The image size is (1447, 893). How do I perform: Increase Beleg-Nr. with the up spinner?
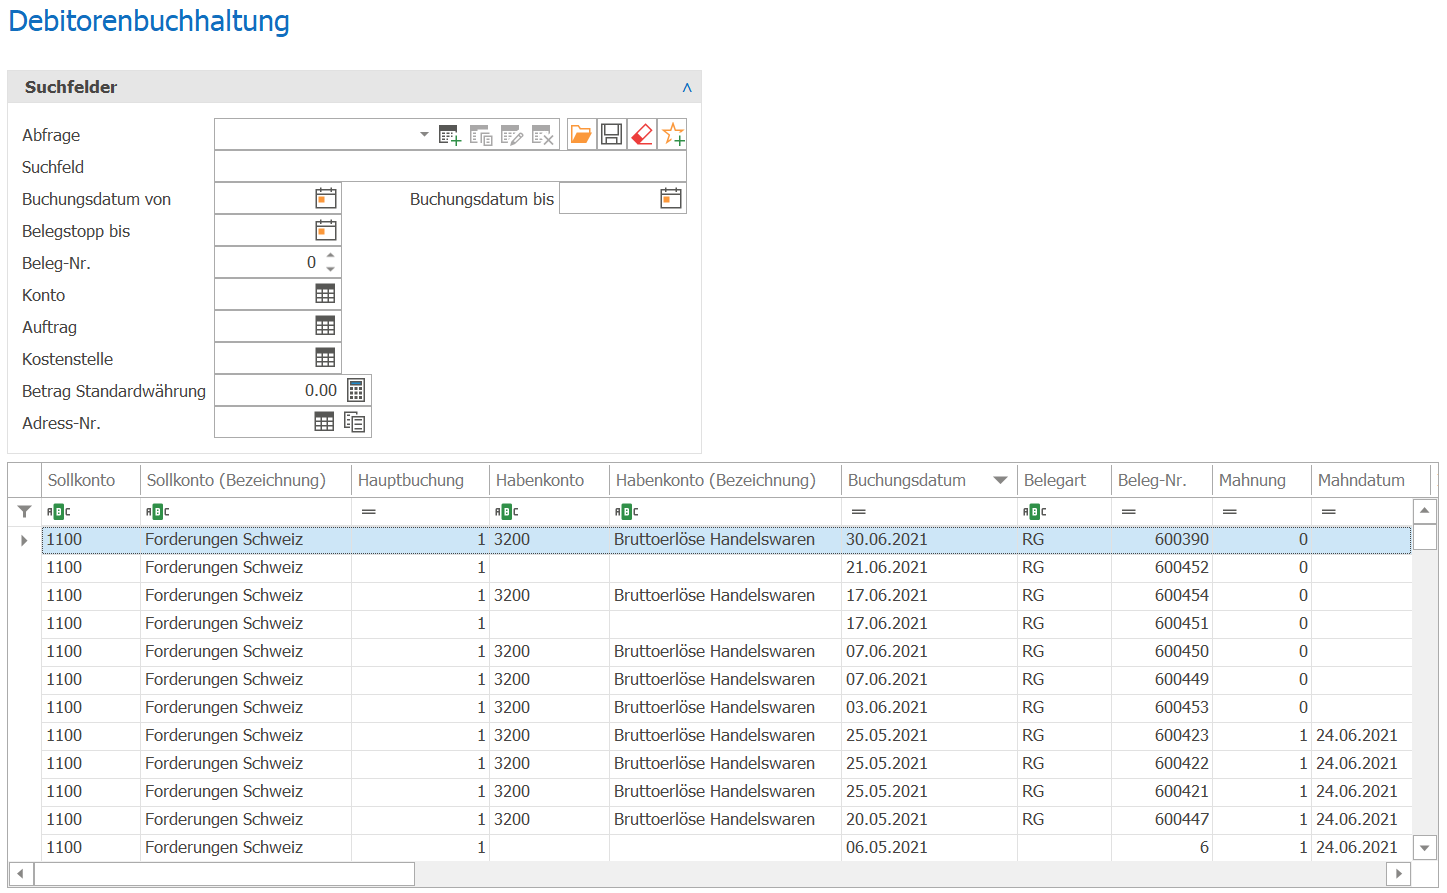point(330,255)
